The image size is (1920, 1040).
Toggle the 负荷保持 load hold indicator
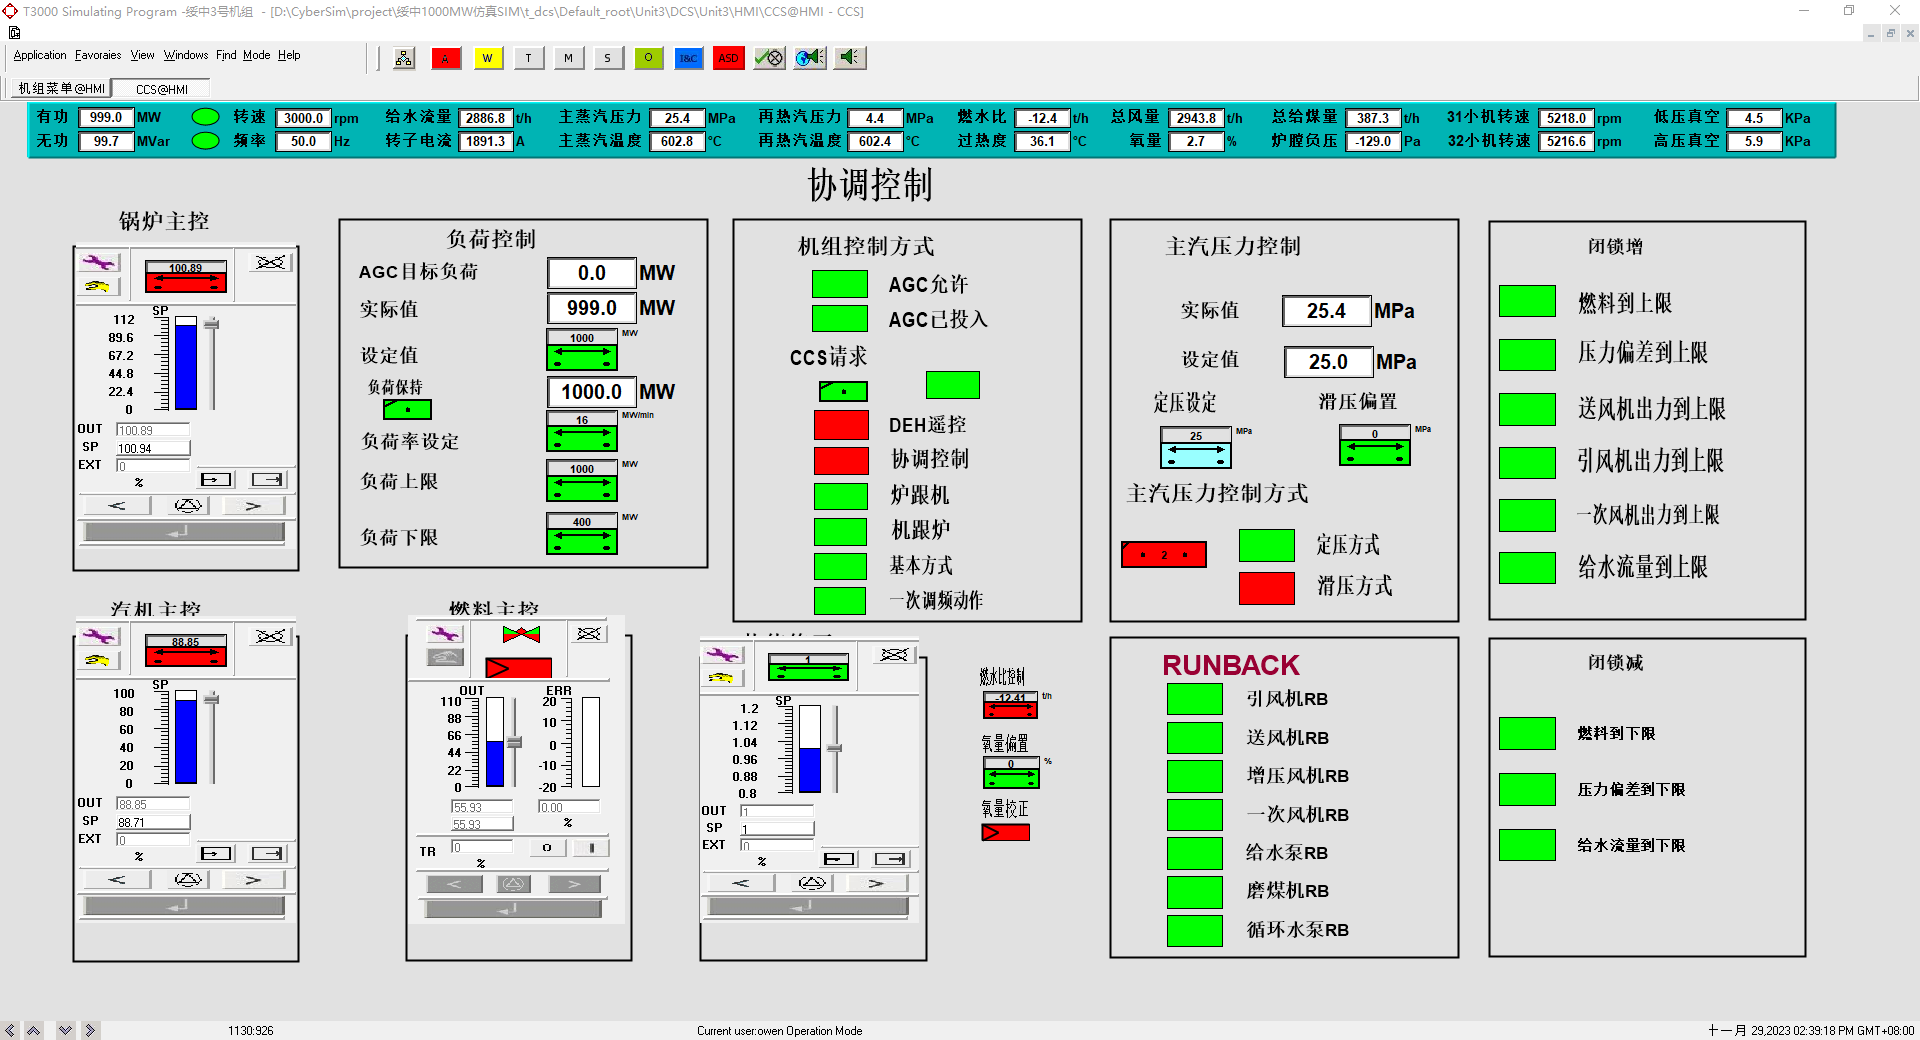pos(405,410)
